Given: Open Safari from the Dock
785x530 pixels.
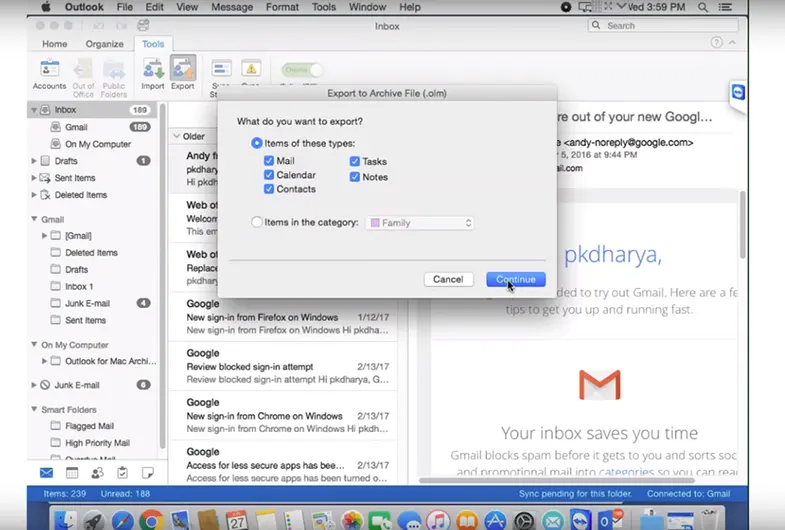Looking at the screenshot, I should (x=123, y=520).
